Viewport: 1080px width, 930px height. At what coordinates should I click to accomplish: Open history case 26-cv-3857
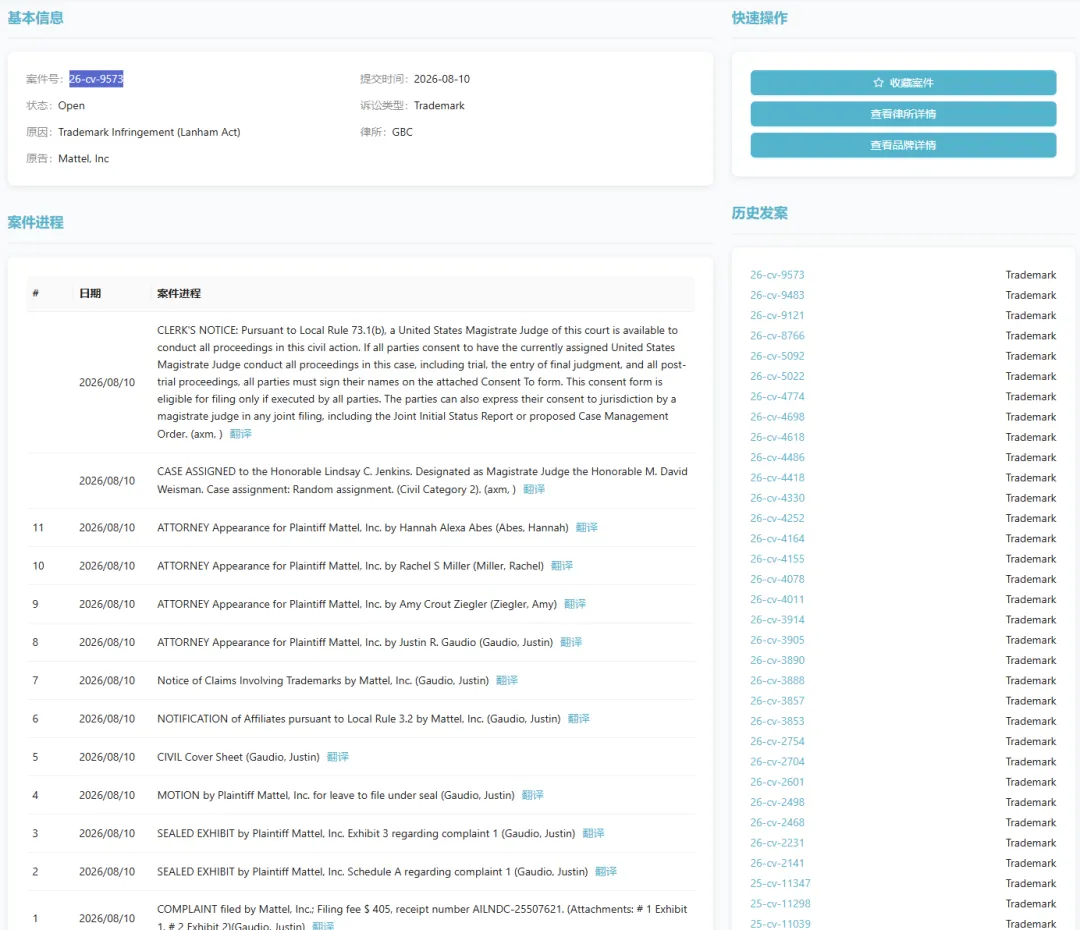point(777,701)
